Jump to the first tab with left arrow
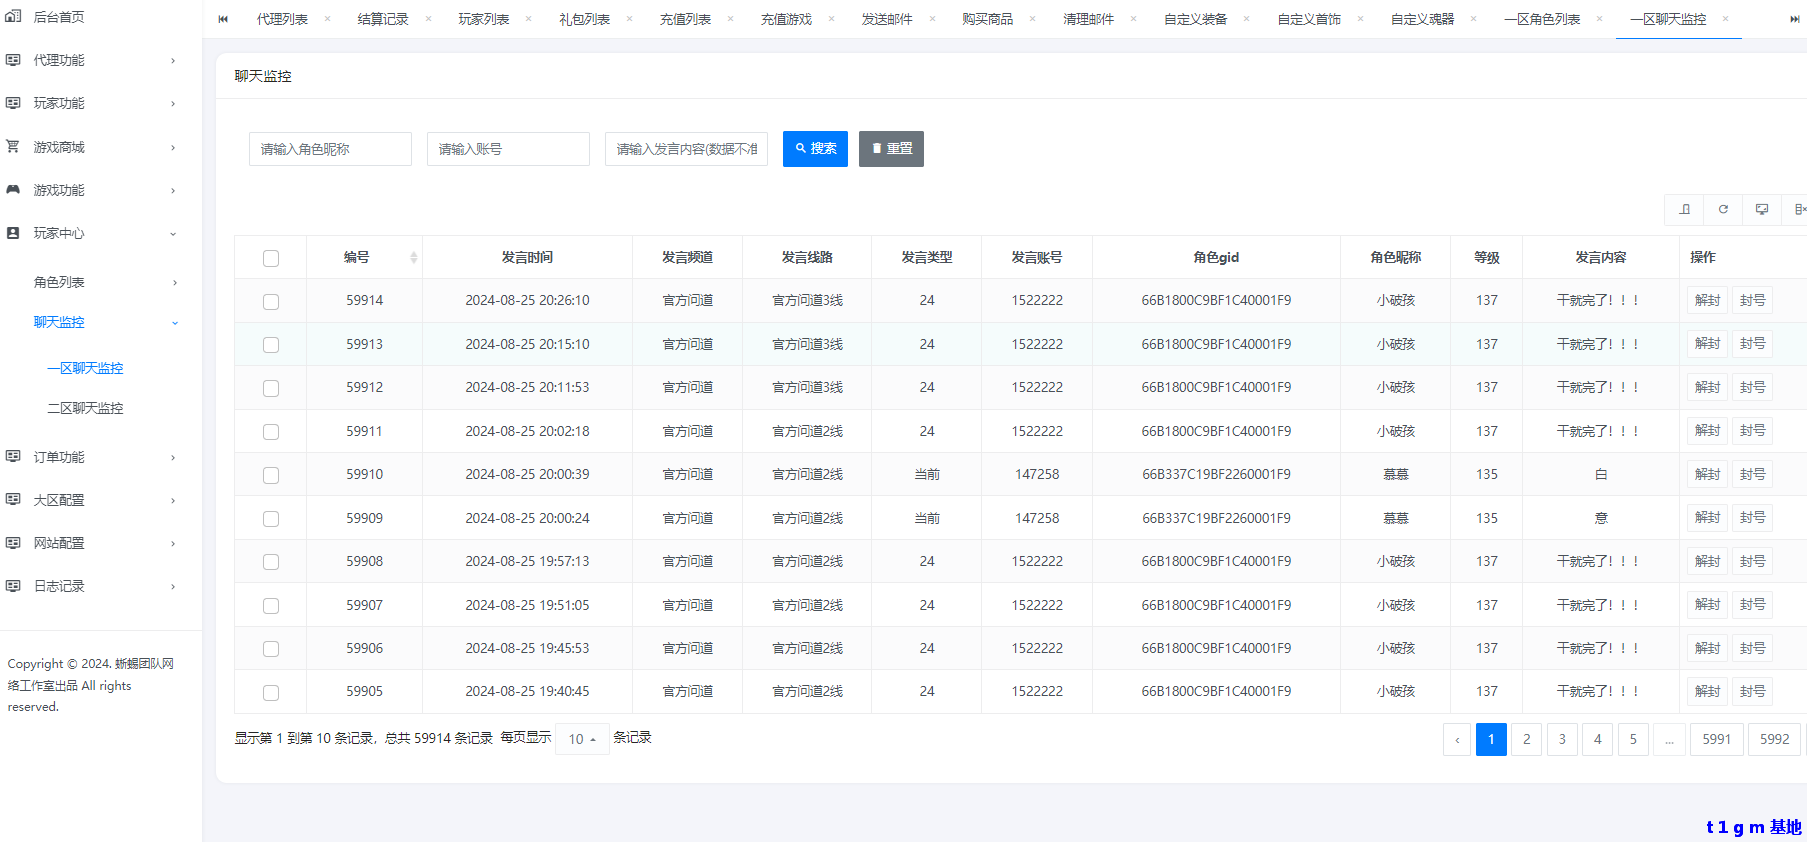Image resolution: width=1807 pixels, height=842 pixels. [223, 19]
